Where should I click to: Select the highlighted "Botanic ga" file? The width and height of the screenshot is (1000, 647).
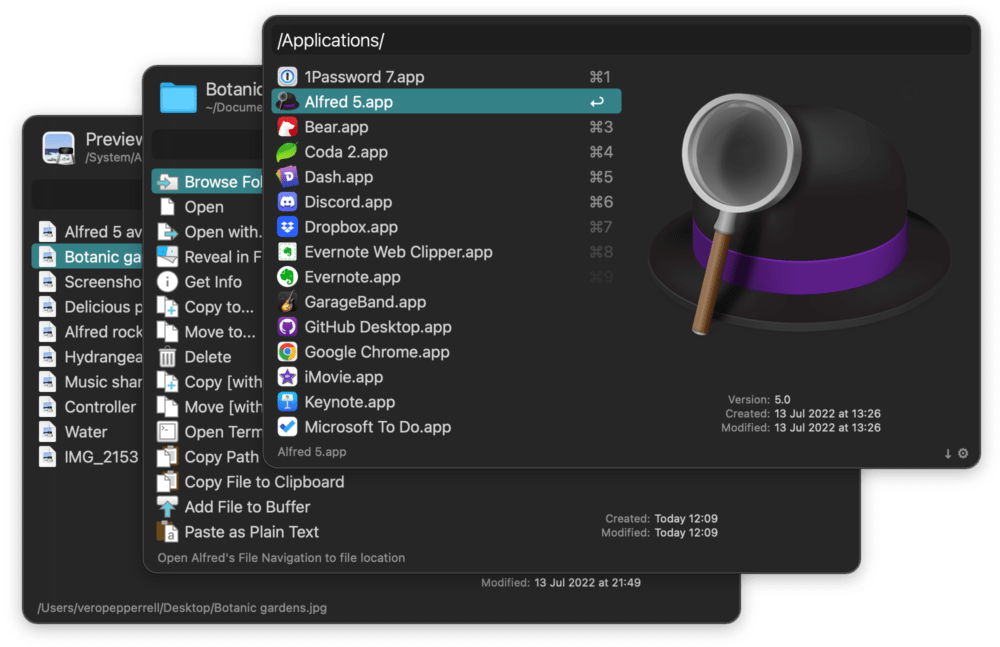pyautogui.click(x=87, y=257)
